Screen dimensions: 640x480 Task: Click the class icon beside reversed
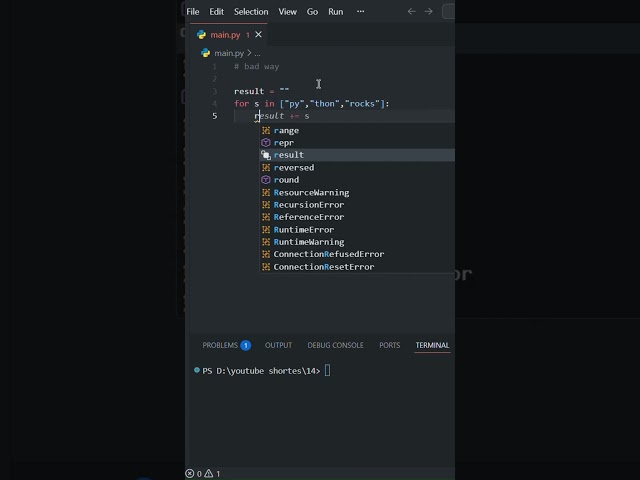(266, 168)
